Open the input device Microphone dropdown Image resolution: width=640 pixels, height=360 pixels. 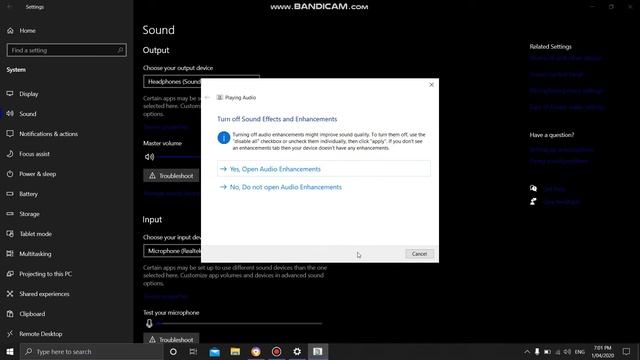[x=172, y=251]
